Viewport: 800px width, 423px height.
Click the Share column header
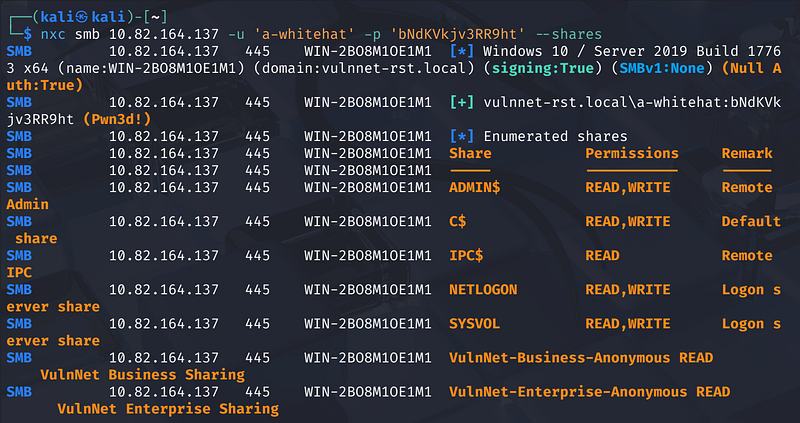470,153
